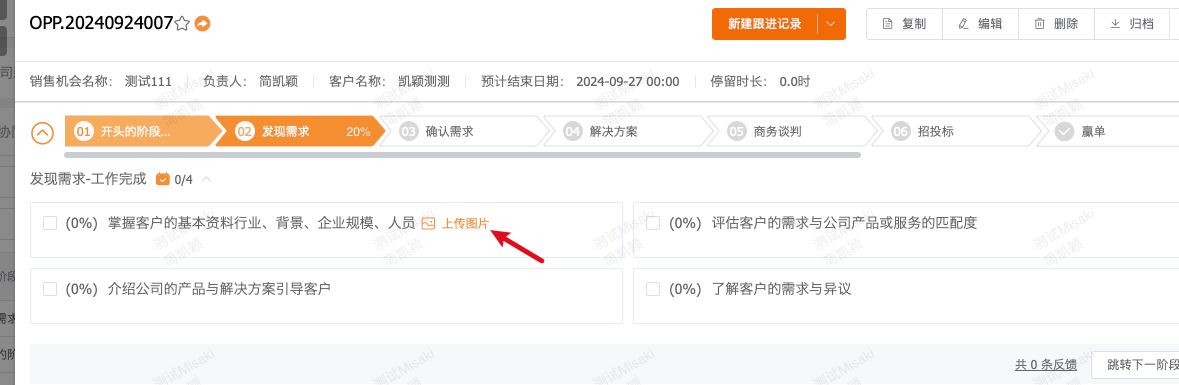Check 评估客户的需求与公司产品 task checkbox
The image size is (1179, 385).
(653, 223)
